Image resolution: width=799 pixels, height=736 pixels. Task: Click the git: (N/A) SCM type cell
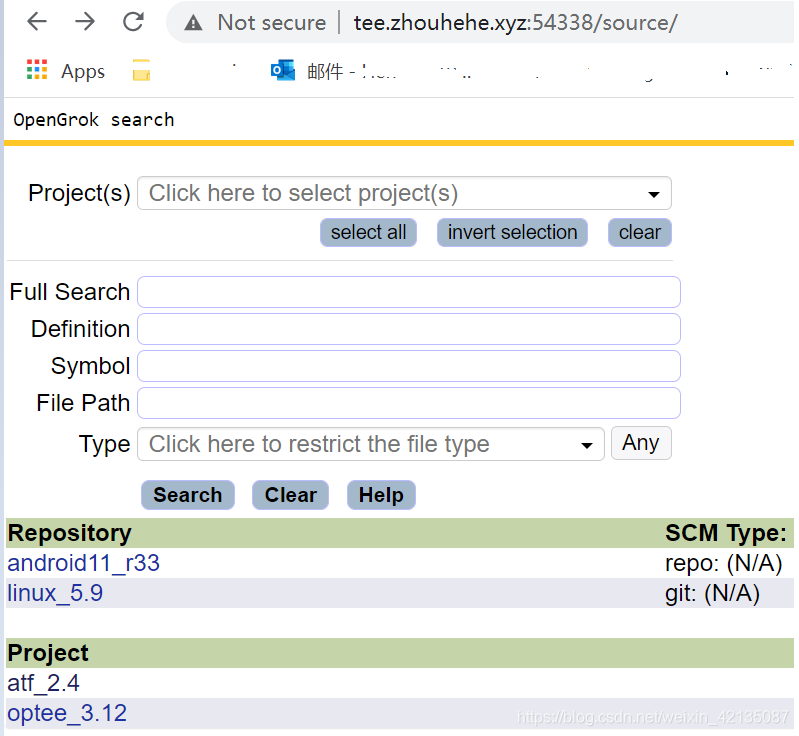[x=712, y=593]
